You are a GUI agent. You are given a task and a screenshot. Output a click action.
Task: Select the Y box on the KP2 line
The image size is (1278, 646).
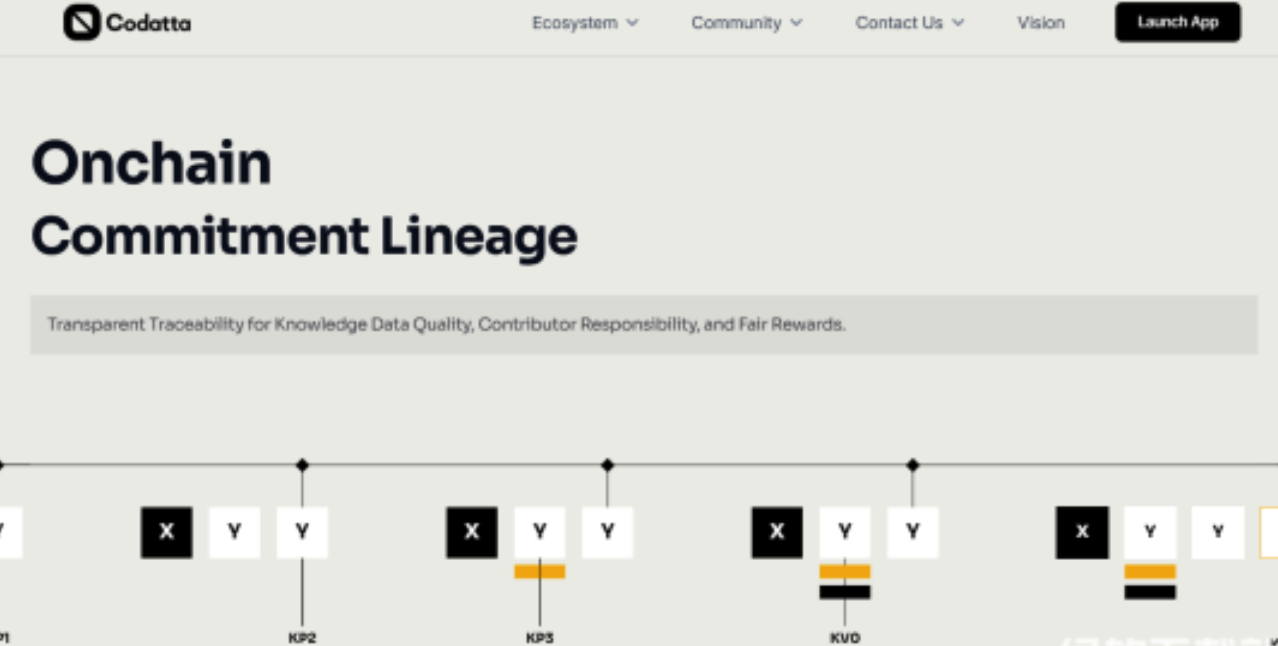(x=302, y=532)
